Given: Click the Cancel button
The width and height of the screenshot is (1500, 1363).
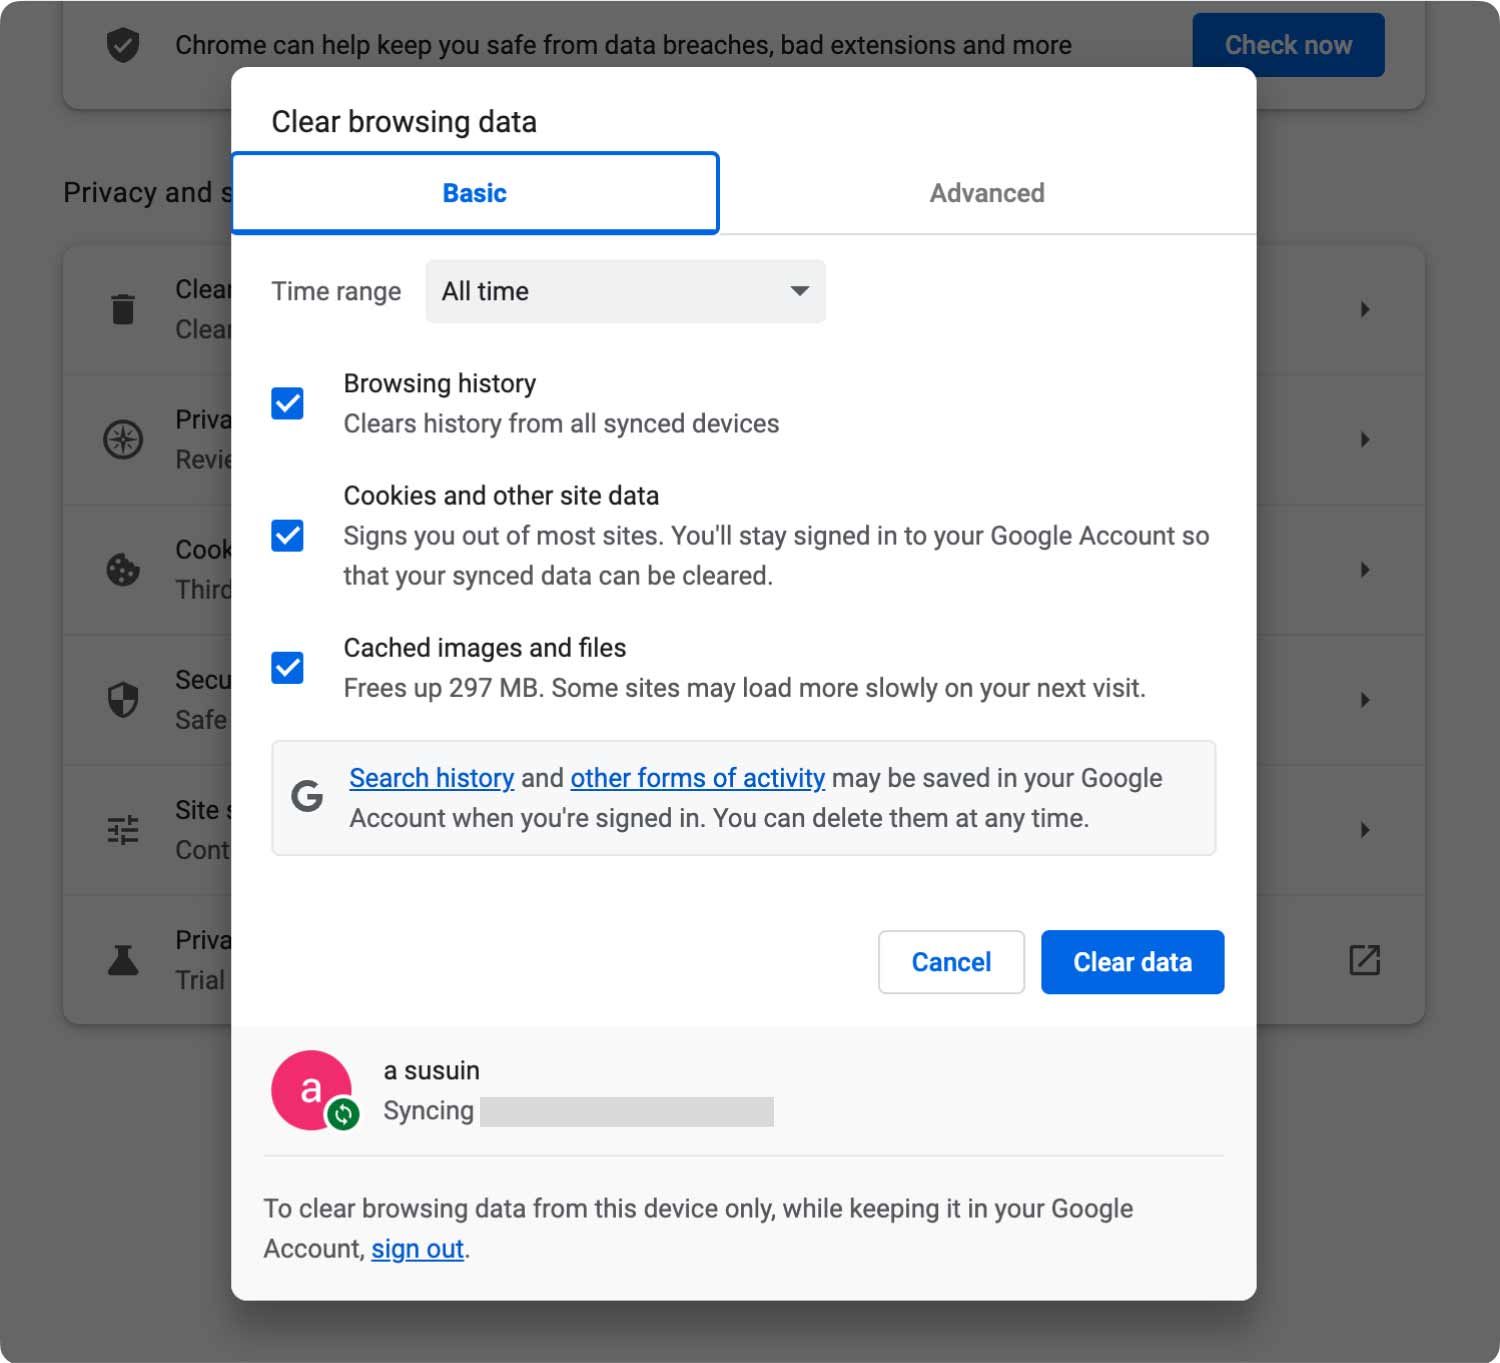Looking at the screenshot, I should (x=951, y=962).
